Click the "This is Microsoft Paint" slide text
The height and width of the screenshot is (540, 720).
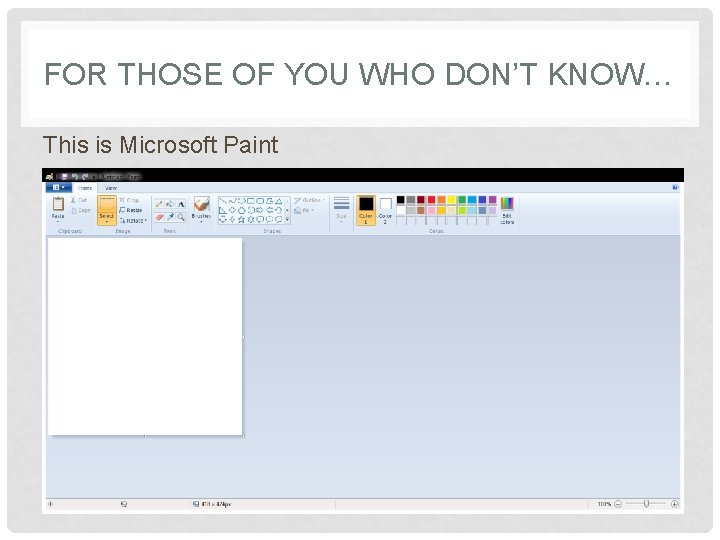(x=160, y=145)
